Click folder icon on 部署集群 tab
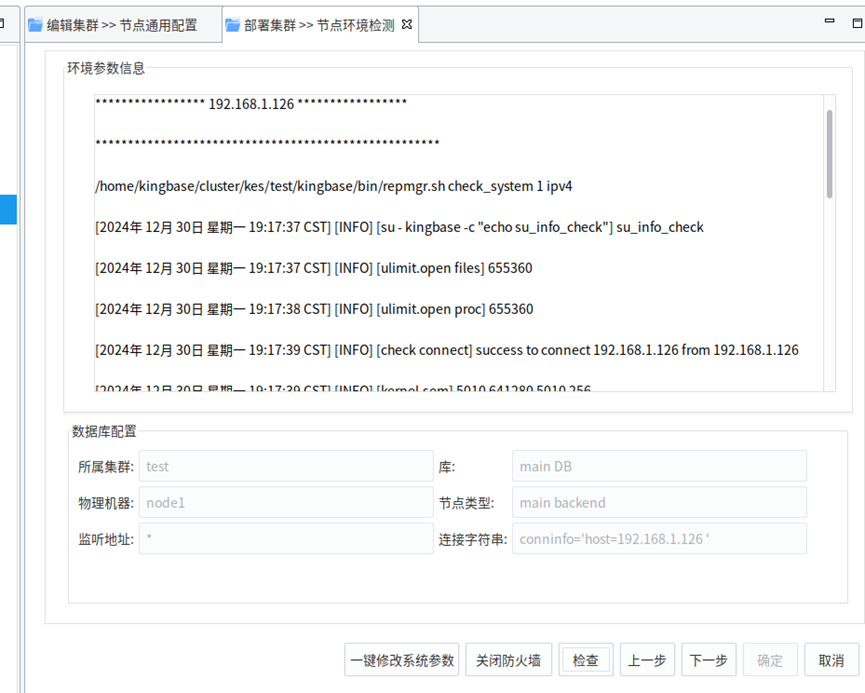This screenshot has height=693, width=865. pyautogui.click(x=232, y=25)
